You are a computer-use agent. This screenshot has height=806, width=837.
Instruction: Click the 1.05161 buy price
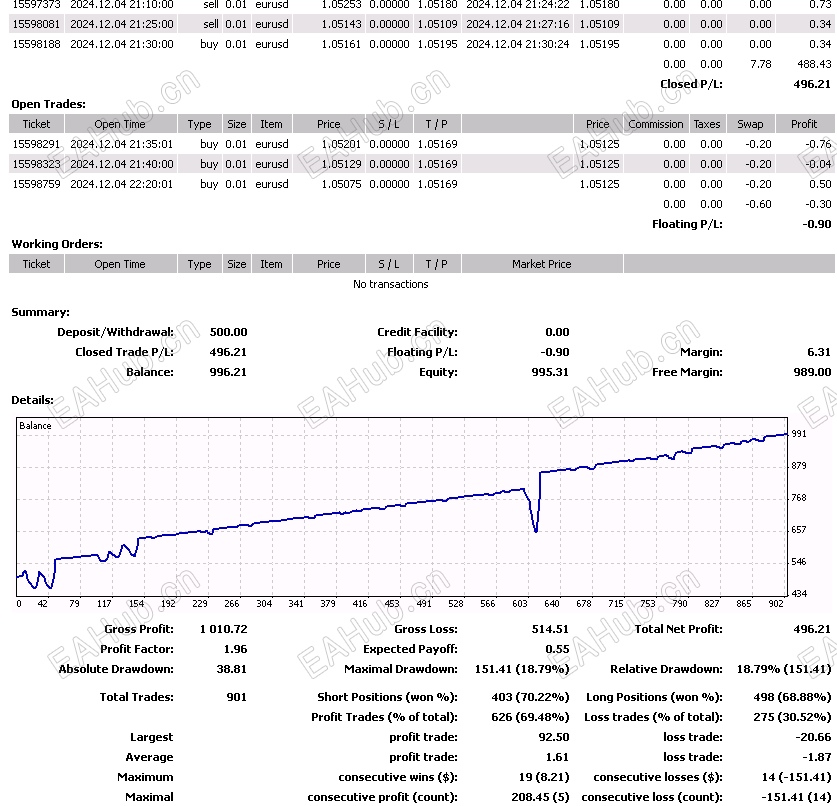(341, 44)
